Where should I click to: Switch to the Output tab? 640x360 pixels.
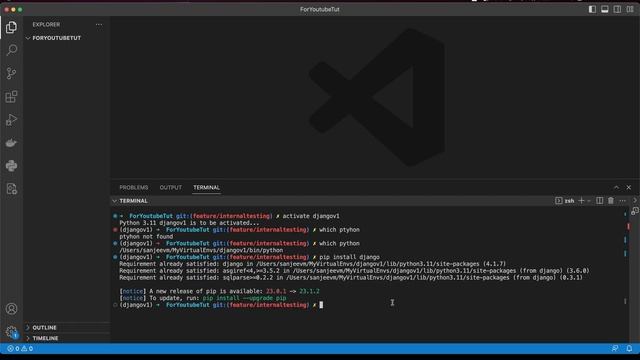171,187
